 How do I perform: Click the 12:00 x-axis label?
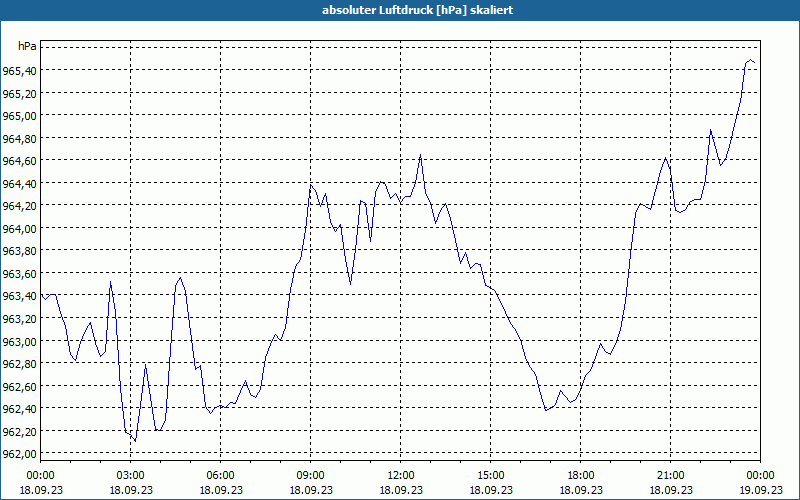click(401, 476)
